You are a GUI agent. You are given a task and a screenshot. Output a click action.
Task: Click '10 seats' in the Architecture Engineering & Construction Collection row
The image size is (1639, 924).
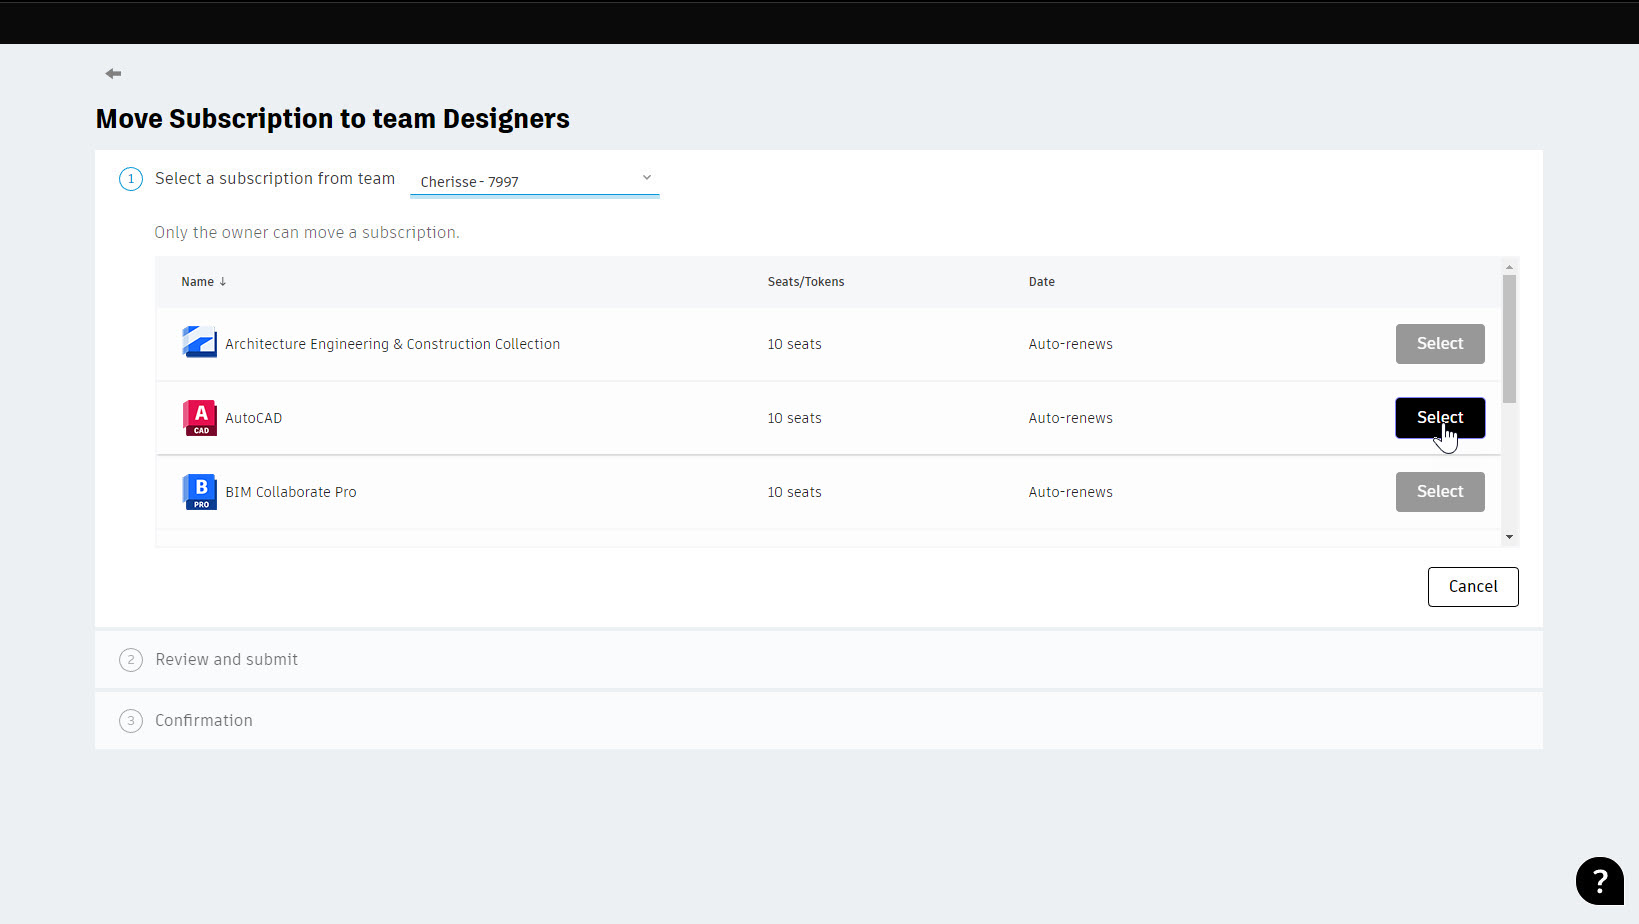[x=794, y=344]
